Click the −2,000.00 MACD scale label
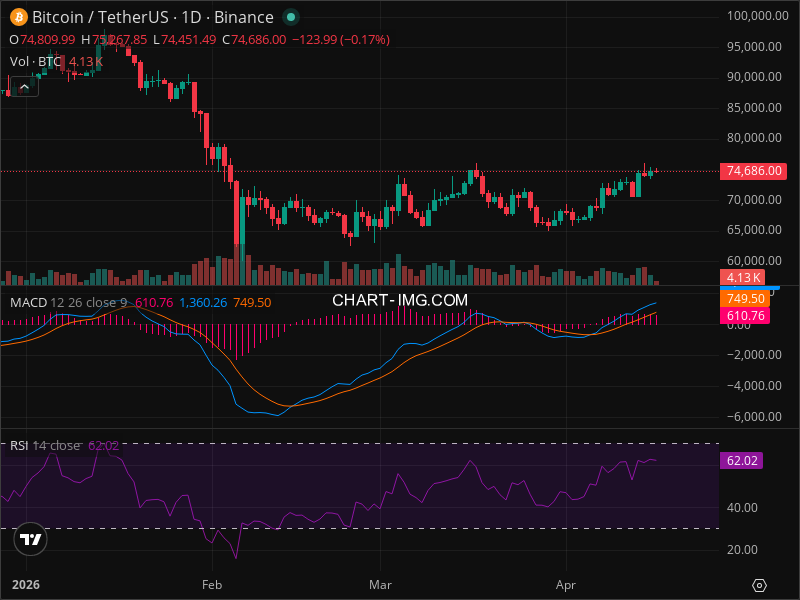 click(754, 355)
